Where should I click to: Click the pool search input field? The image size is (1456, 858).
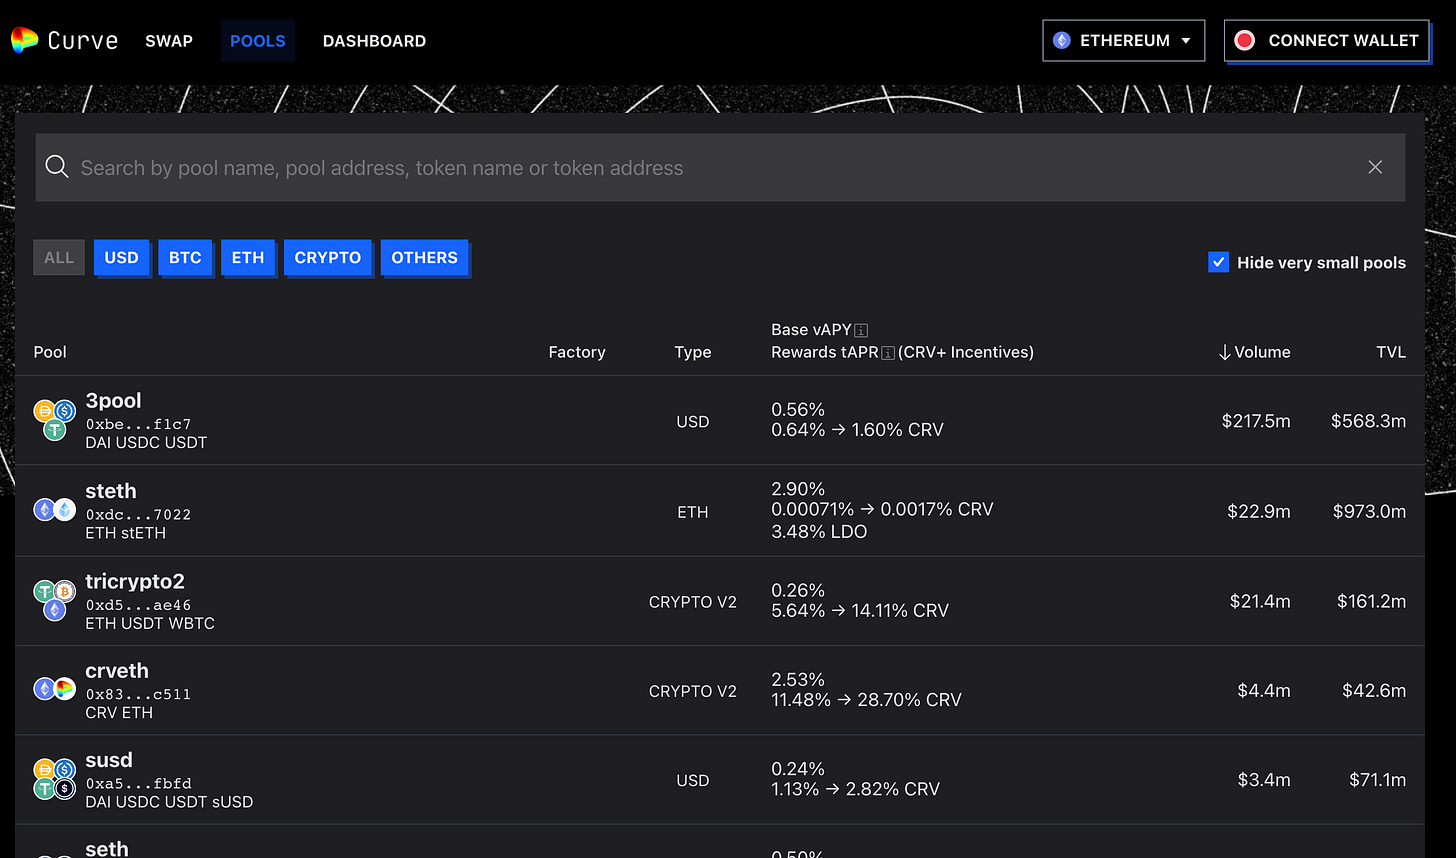(x=720, y=168)
